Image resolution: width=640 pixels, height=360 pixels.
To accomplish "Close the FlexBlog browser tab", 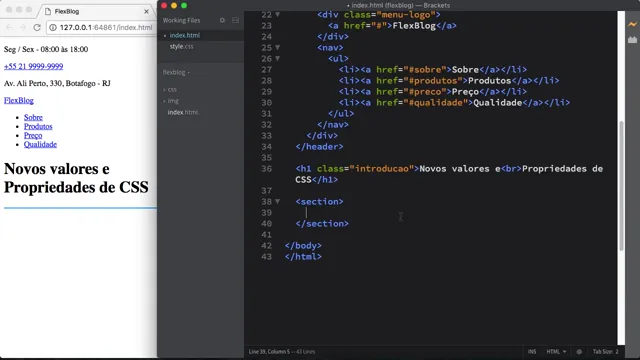I will point(146,11).
